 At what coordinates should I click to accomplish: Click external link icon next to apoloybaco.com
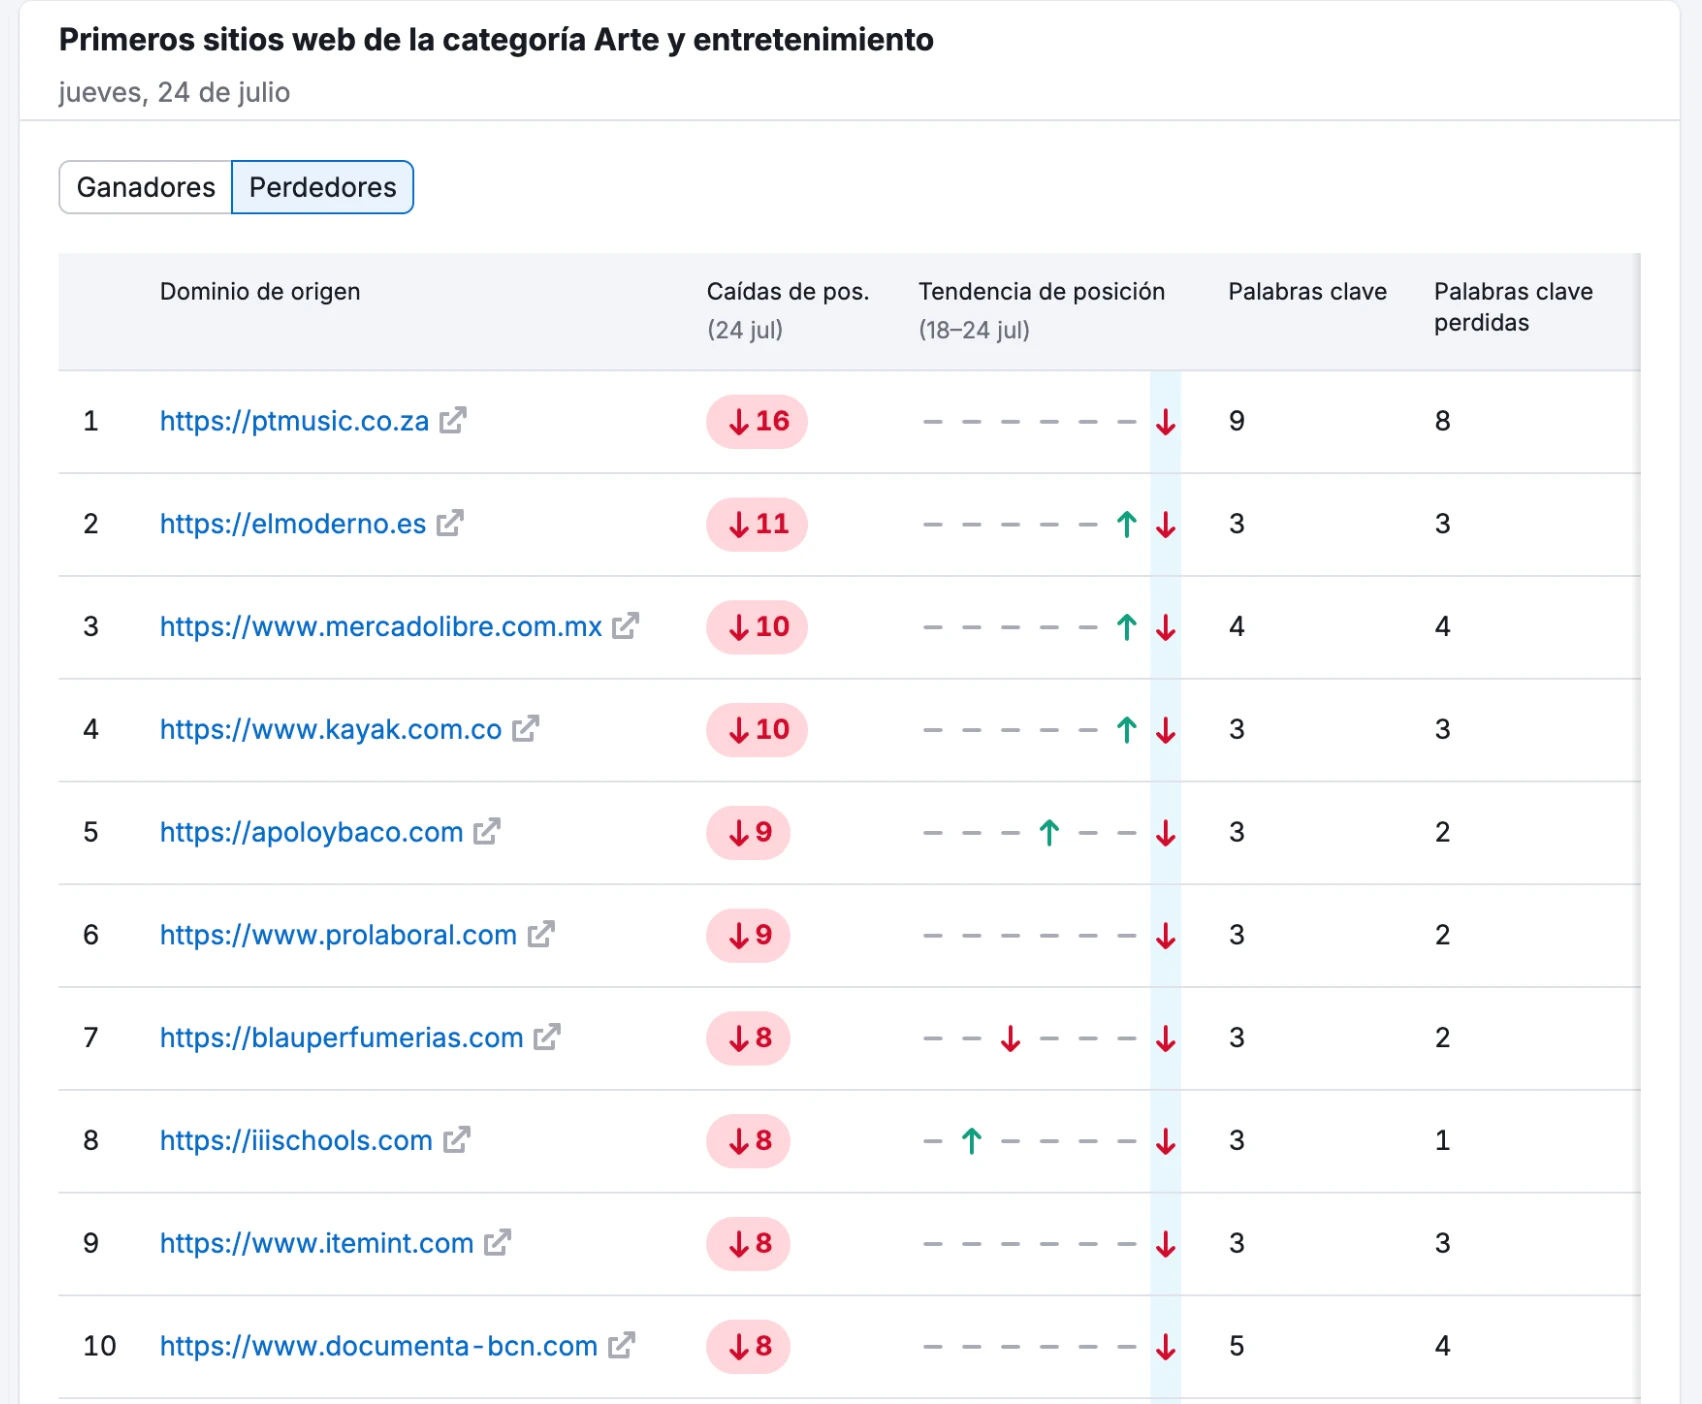coord(487,832)
